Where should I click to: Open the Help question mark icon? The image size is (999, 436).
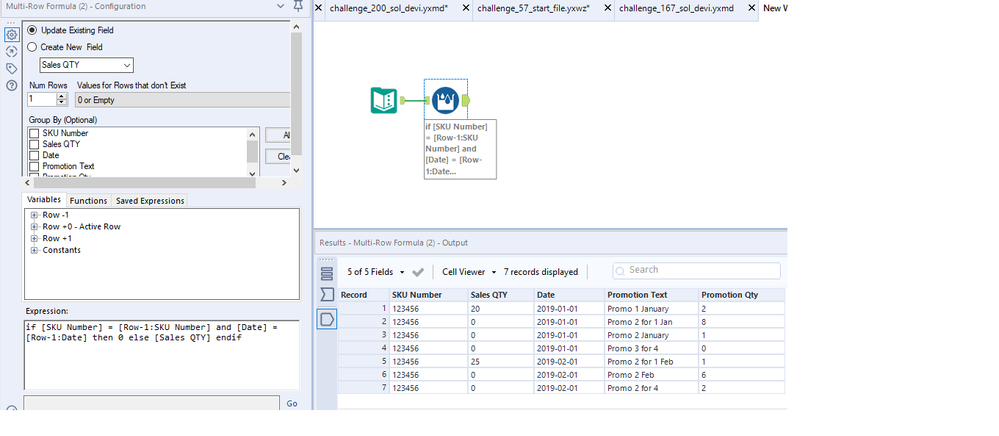11,85
